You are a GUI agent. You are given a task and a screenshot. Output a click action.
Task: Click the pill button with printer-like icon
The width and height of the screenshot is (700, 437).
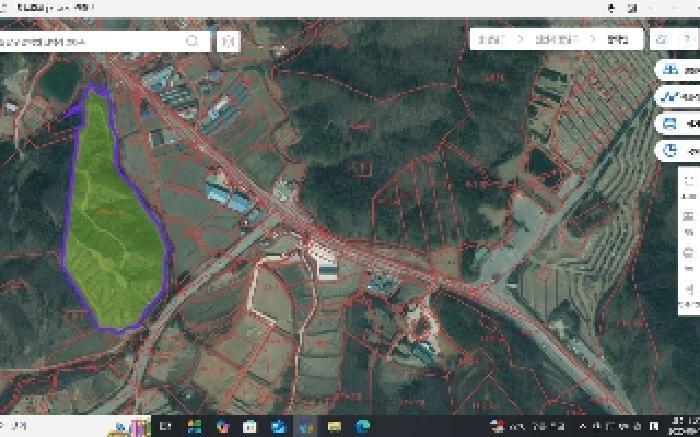(678, 124)
